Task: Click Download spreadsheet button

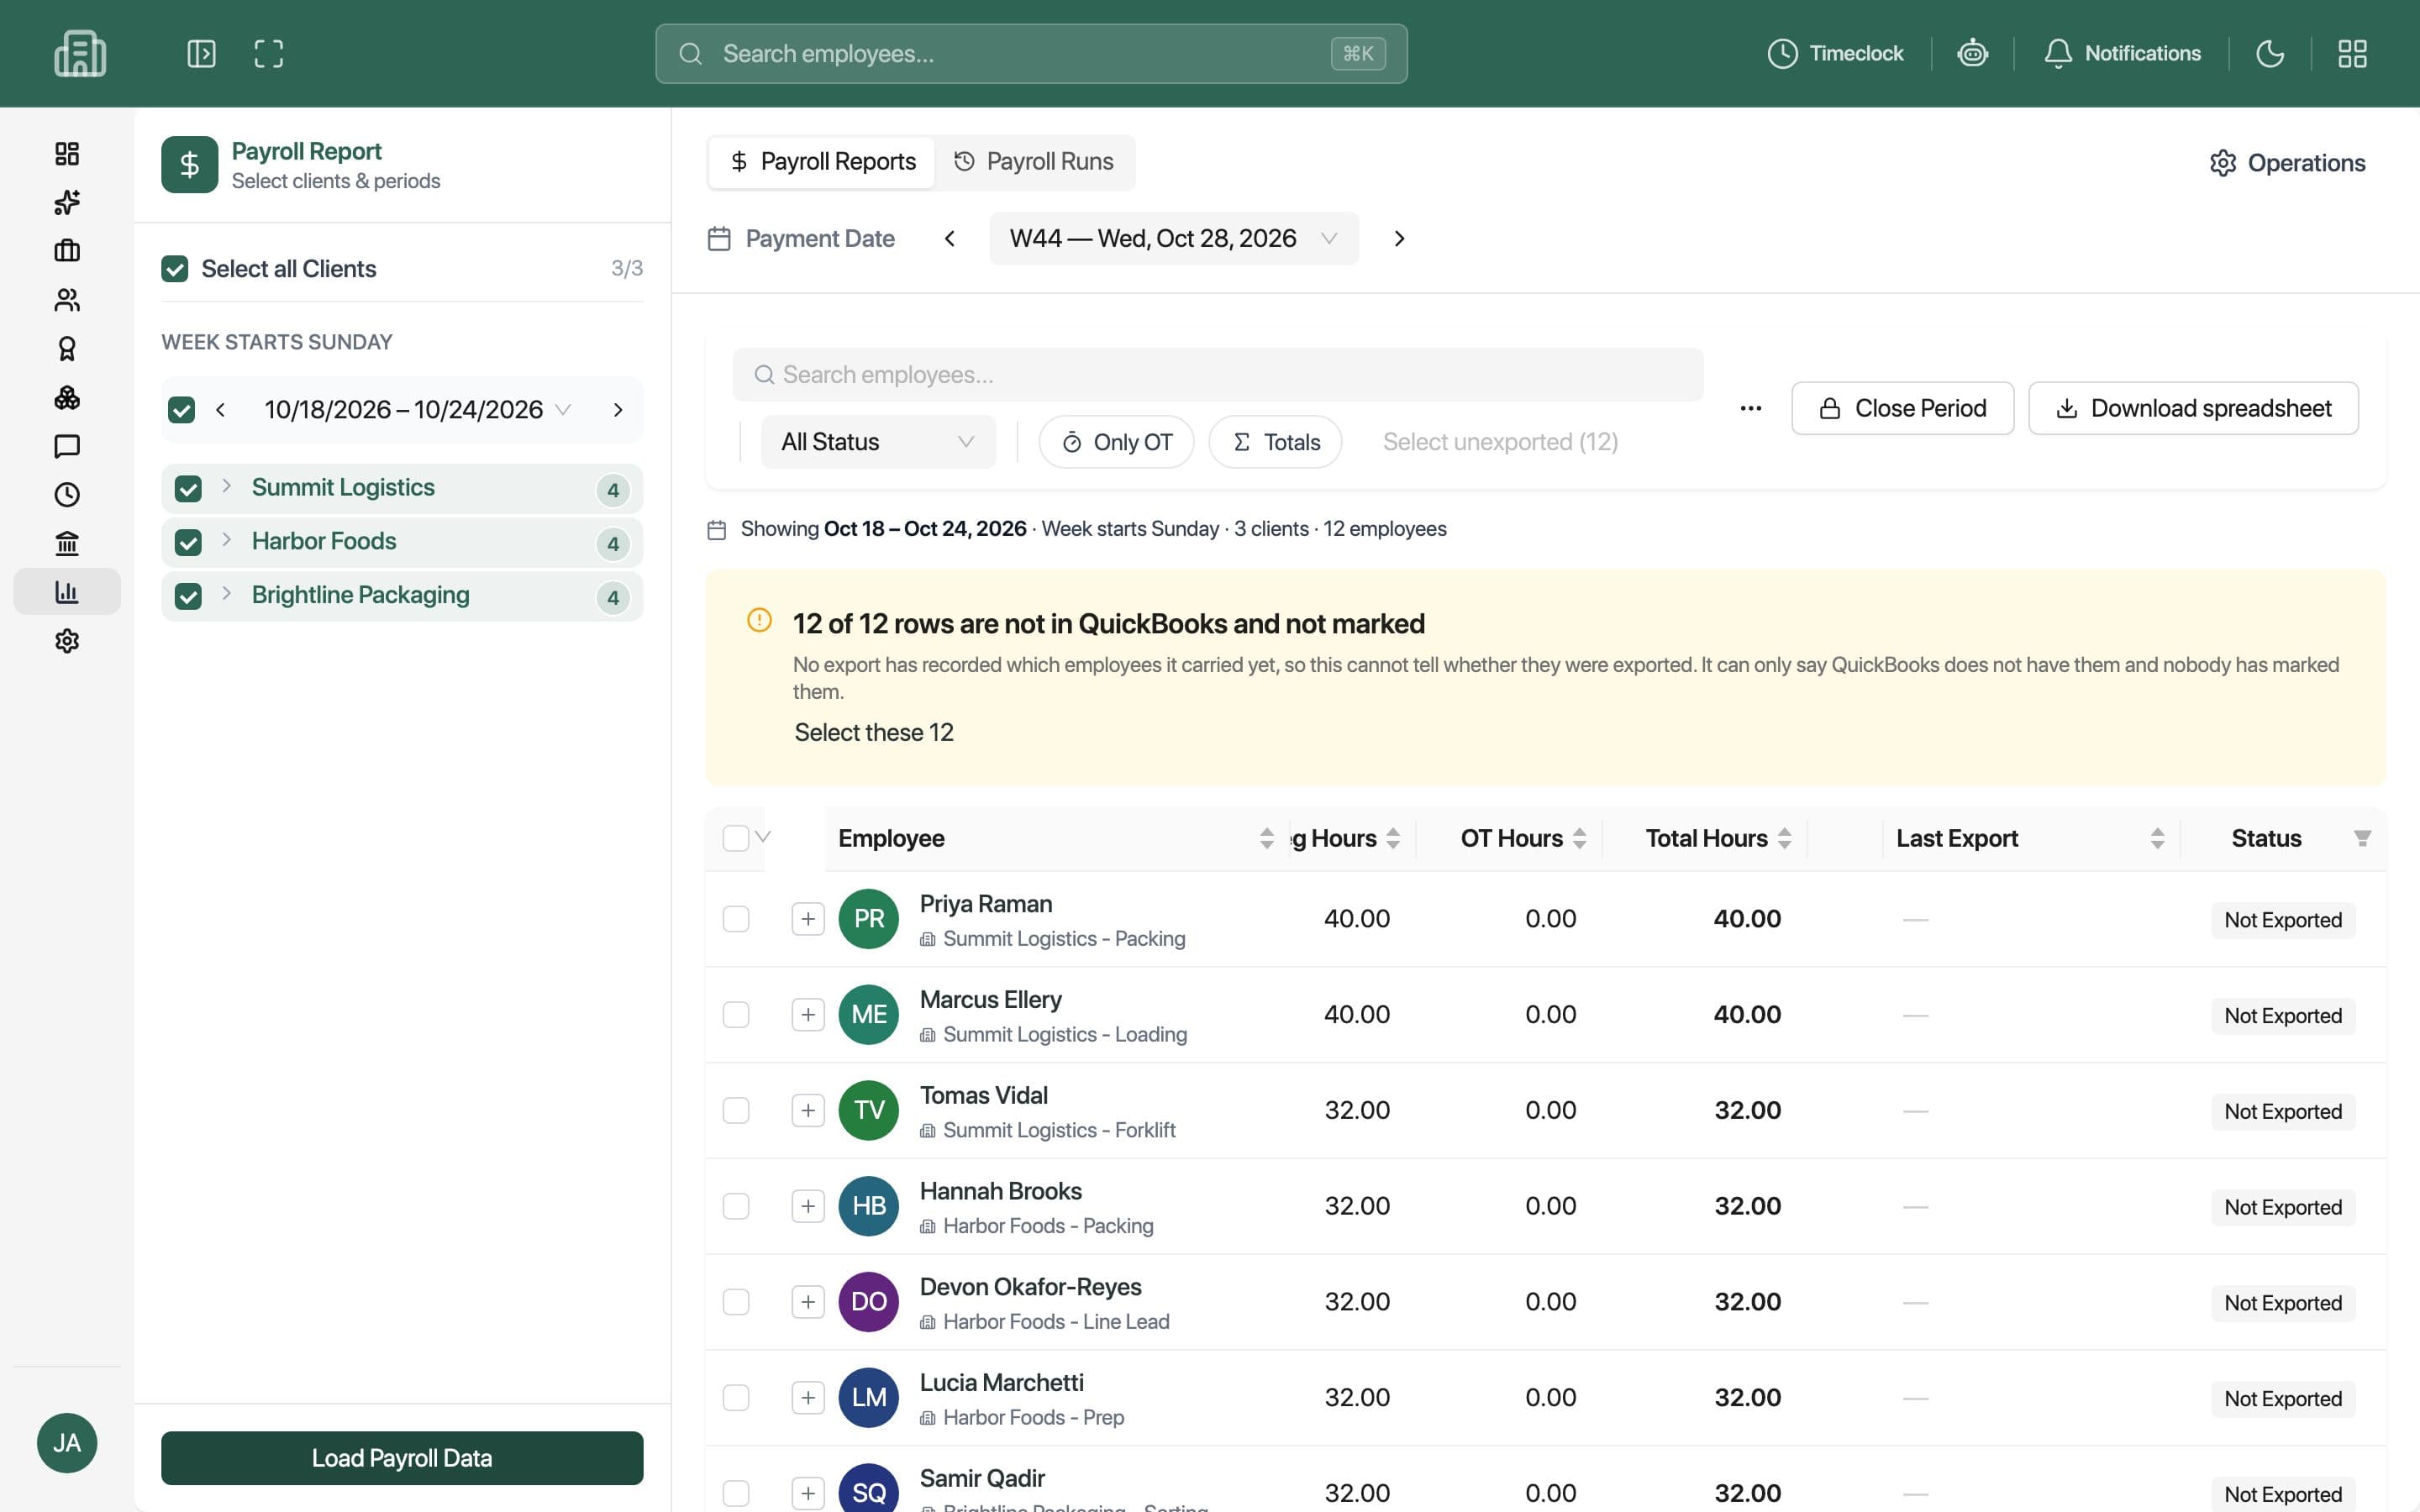Action: click(2193, 408)
